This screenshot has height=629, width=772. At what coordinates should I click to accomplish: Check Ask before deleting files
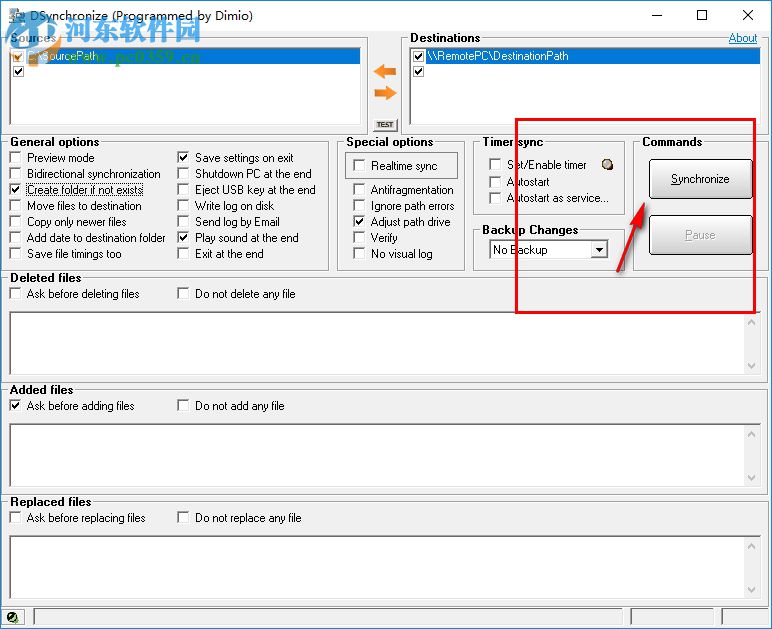[x=16, y=293]
